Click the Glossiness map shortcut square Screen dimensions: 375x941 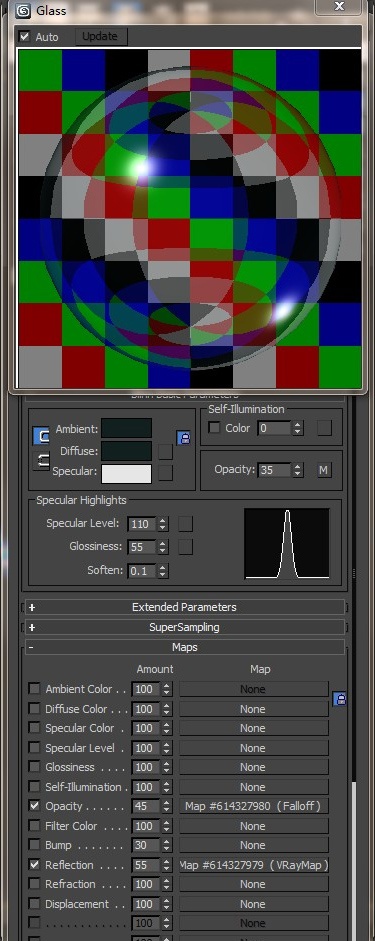tap(185, 547)
